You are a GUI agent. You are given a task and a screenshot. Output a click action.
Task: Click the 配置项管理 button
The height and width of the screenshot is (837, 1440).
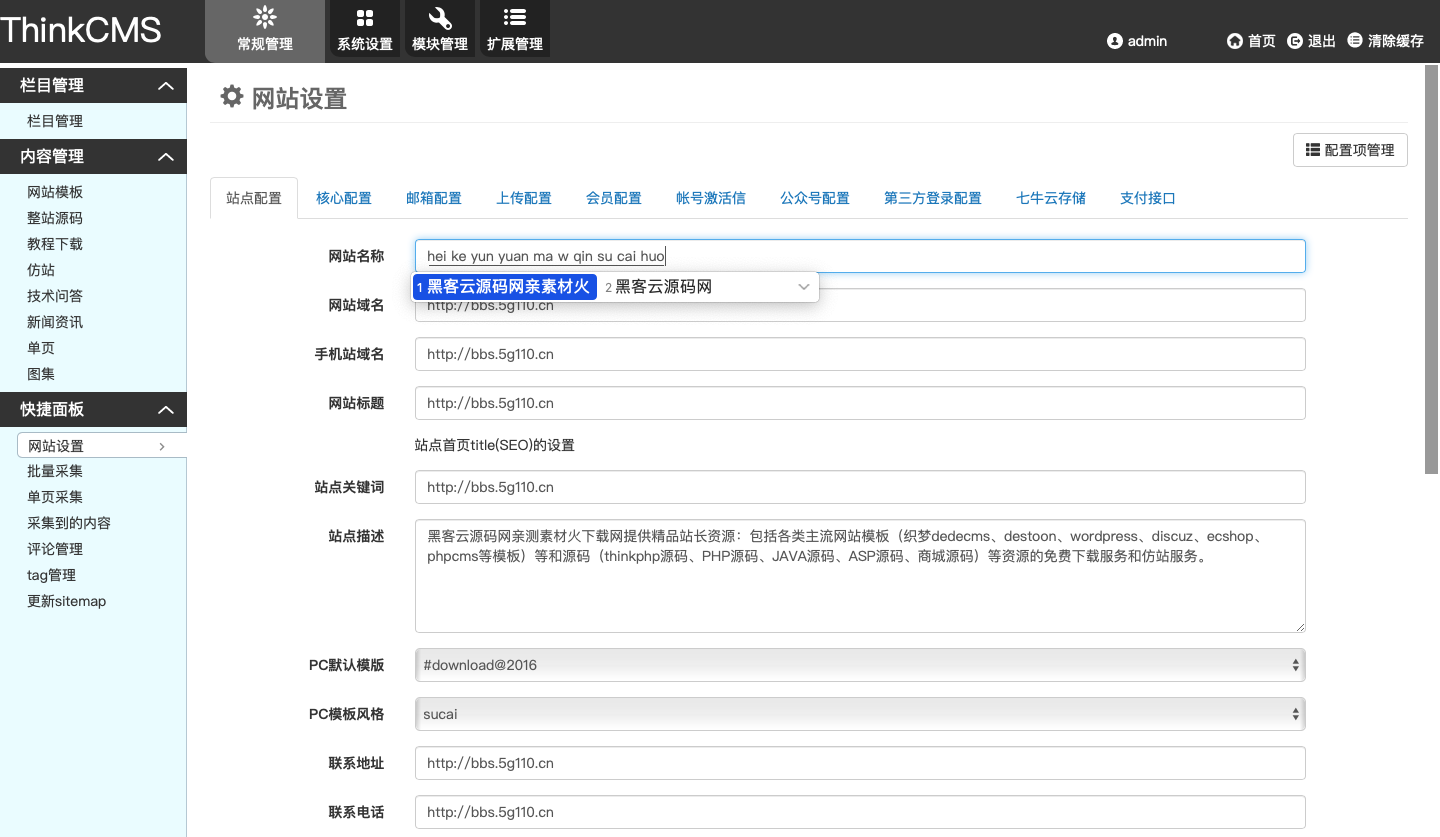(1350, 150)
